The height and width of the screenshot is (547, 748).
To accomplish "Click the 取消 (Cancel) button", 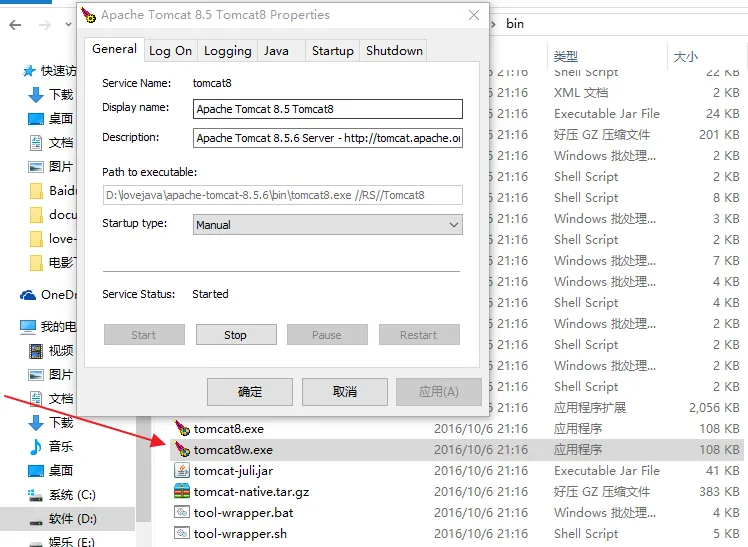I will click(x=344, y=392).
